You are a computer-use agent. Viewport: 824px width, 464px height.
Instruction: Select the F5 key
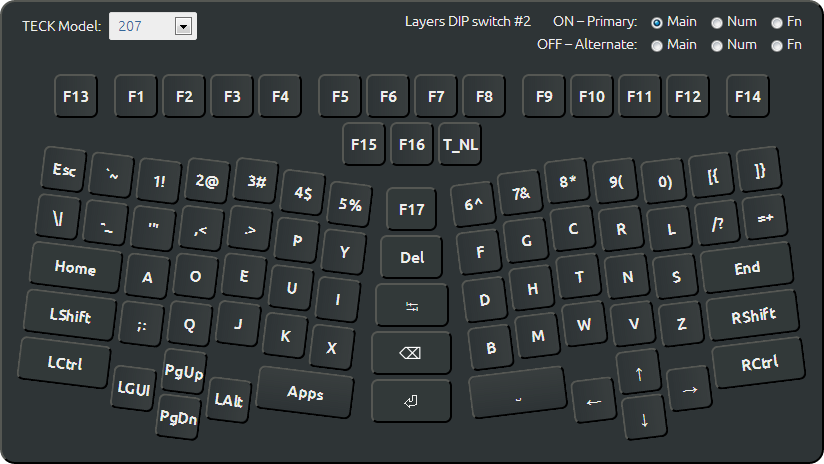point(340,96)
